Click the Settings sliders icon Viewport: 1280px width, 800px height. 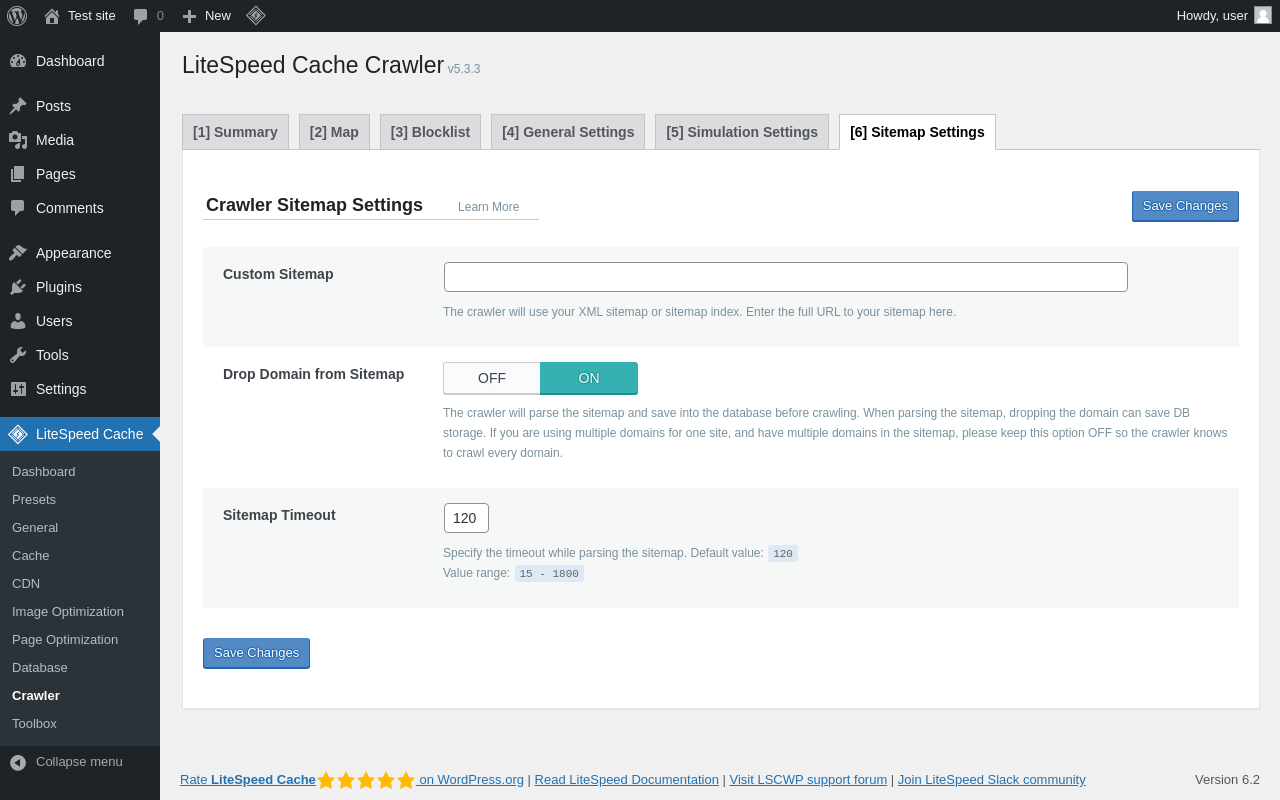coord(18,389)
